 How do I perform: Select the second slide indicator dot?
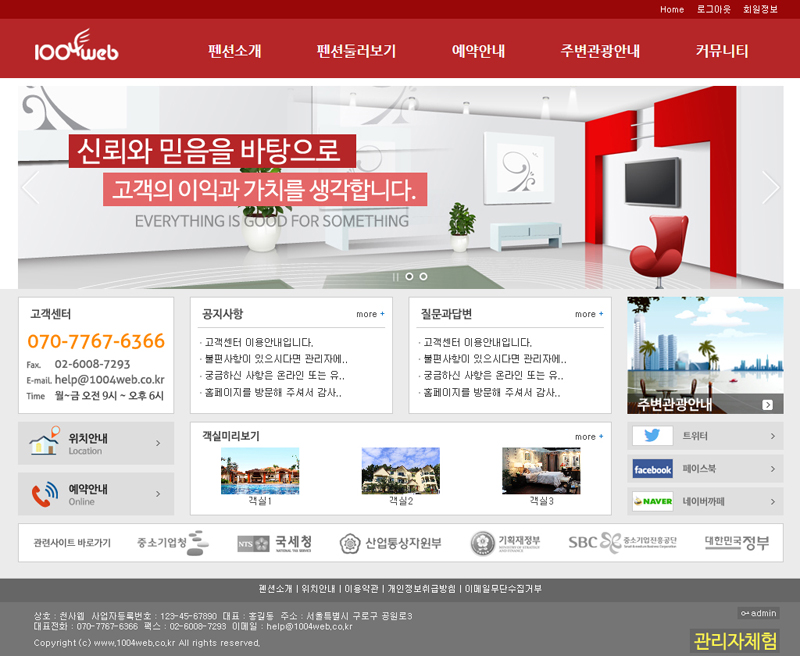423,277
